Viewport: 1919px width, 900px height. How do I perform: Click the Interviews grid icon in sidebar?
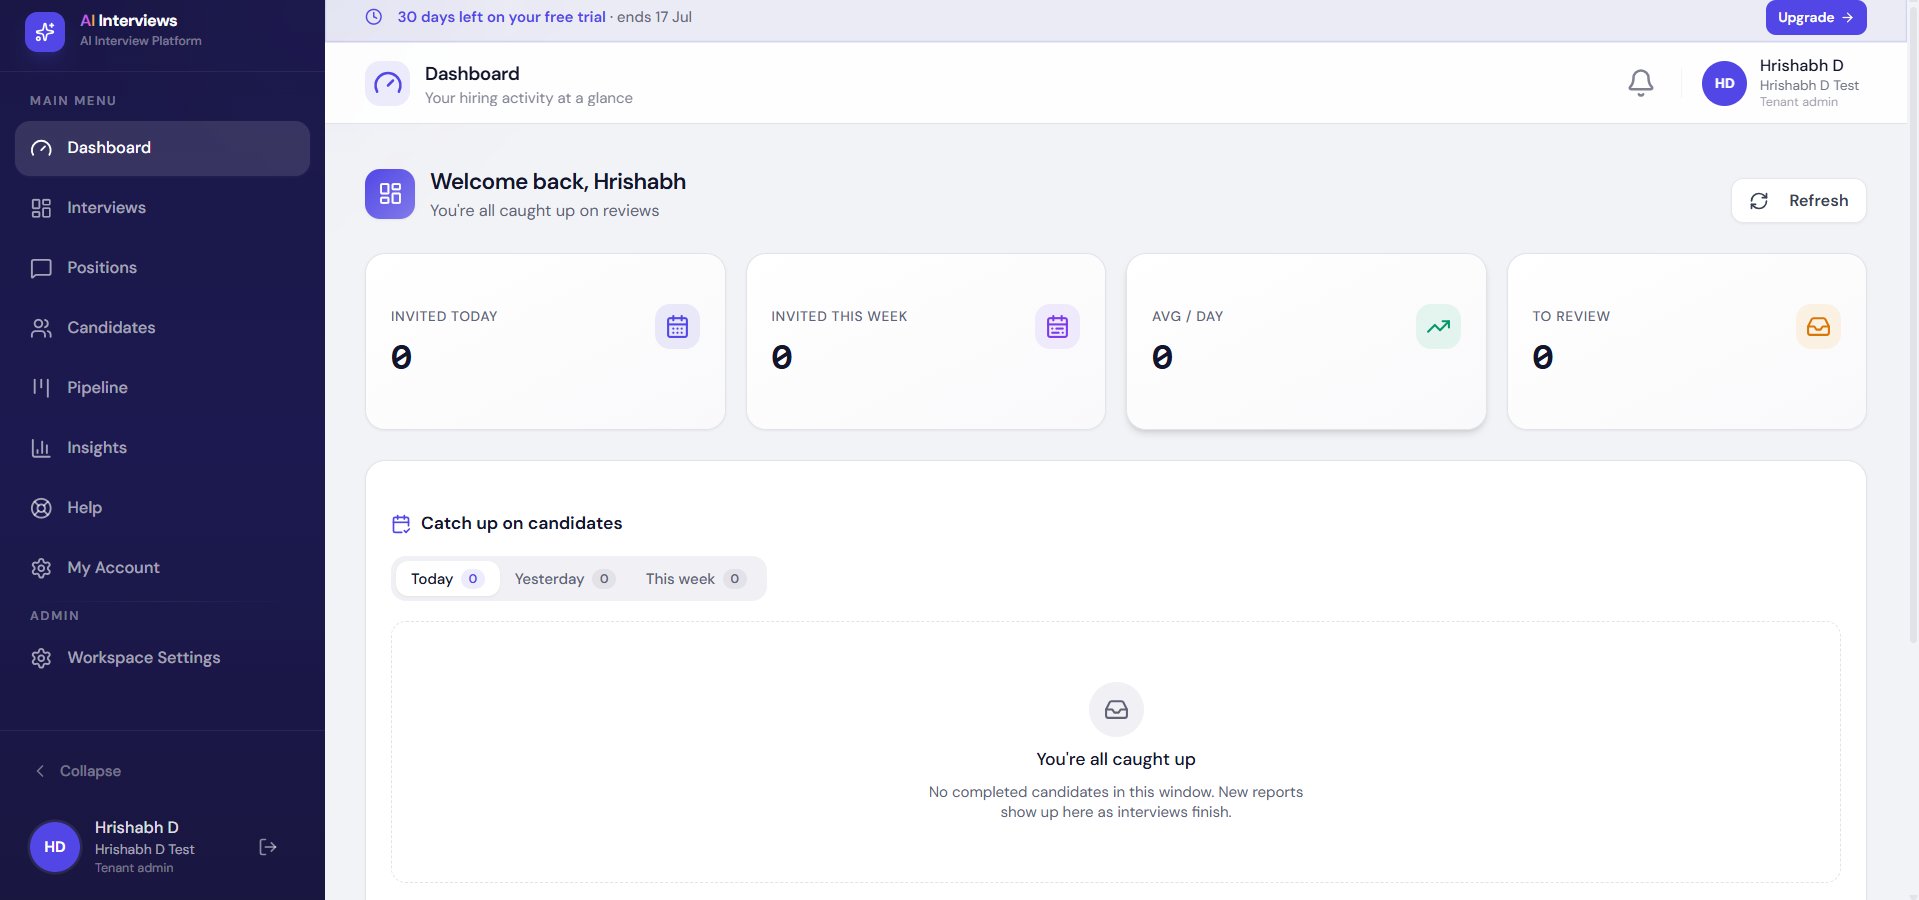pyautogui.click(x=41, y=208)
